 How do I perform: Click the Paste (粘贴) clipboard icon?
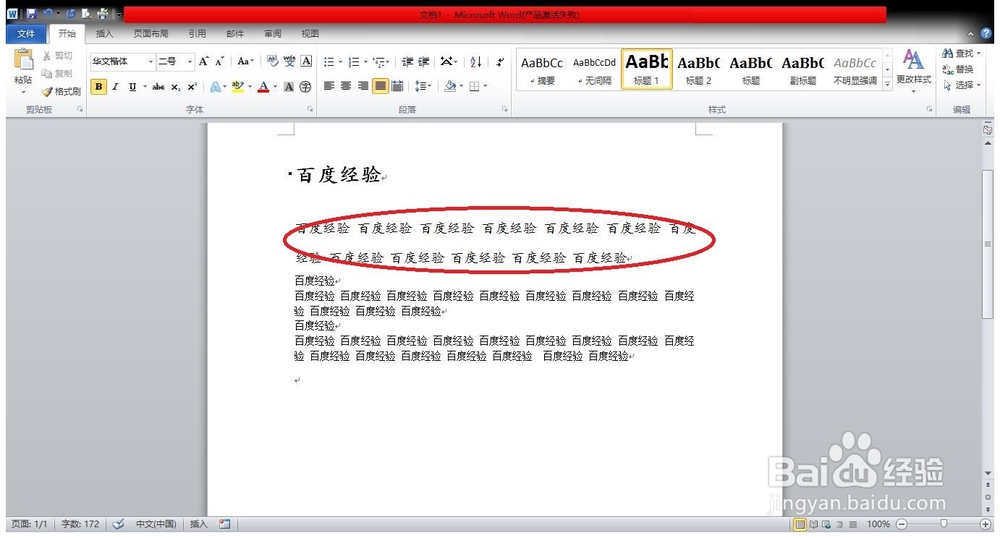[x=23, y=61]
